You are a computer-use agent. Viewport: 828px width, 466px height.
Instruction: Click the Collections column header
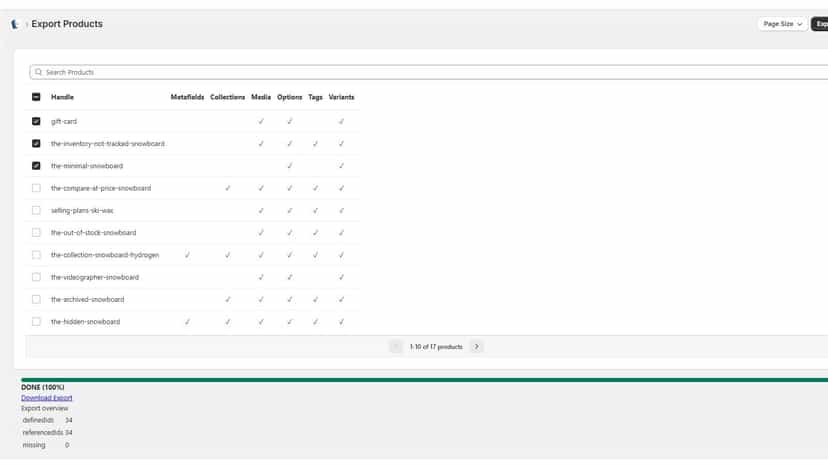coord(228,97)
